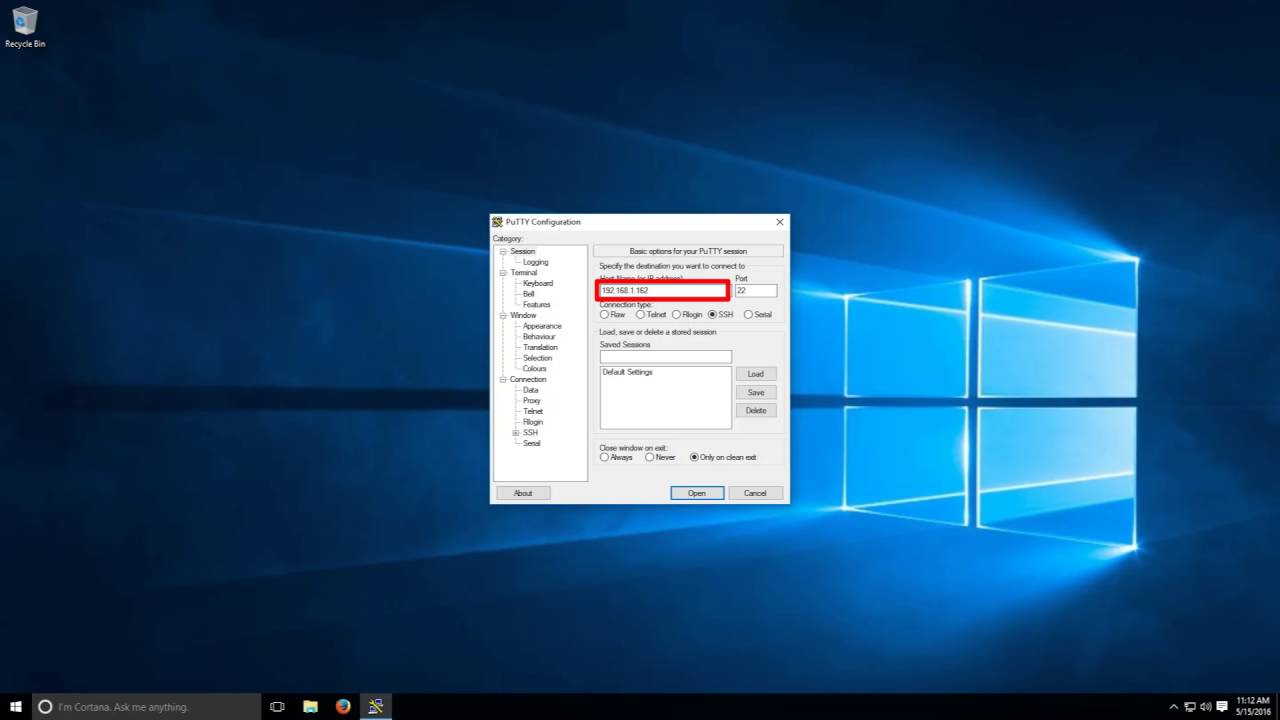This screenshot has width=1280, height=720.
Task: Open the Window category
Action: point(523,315)
